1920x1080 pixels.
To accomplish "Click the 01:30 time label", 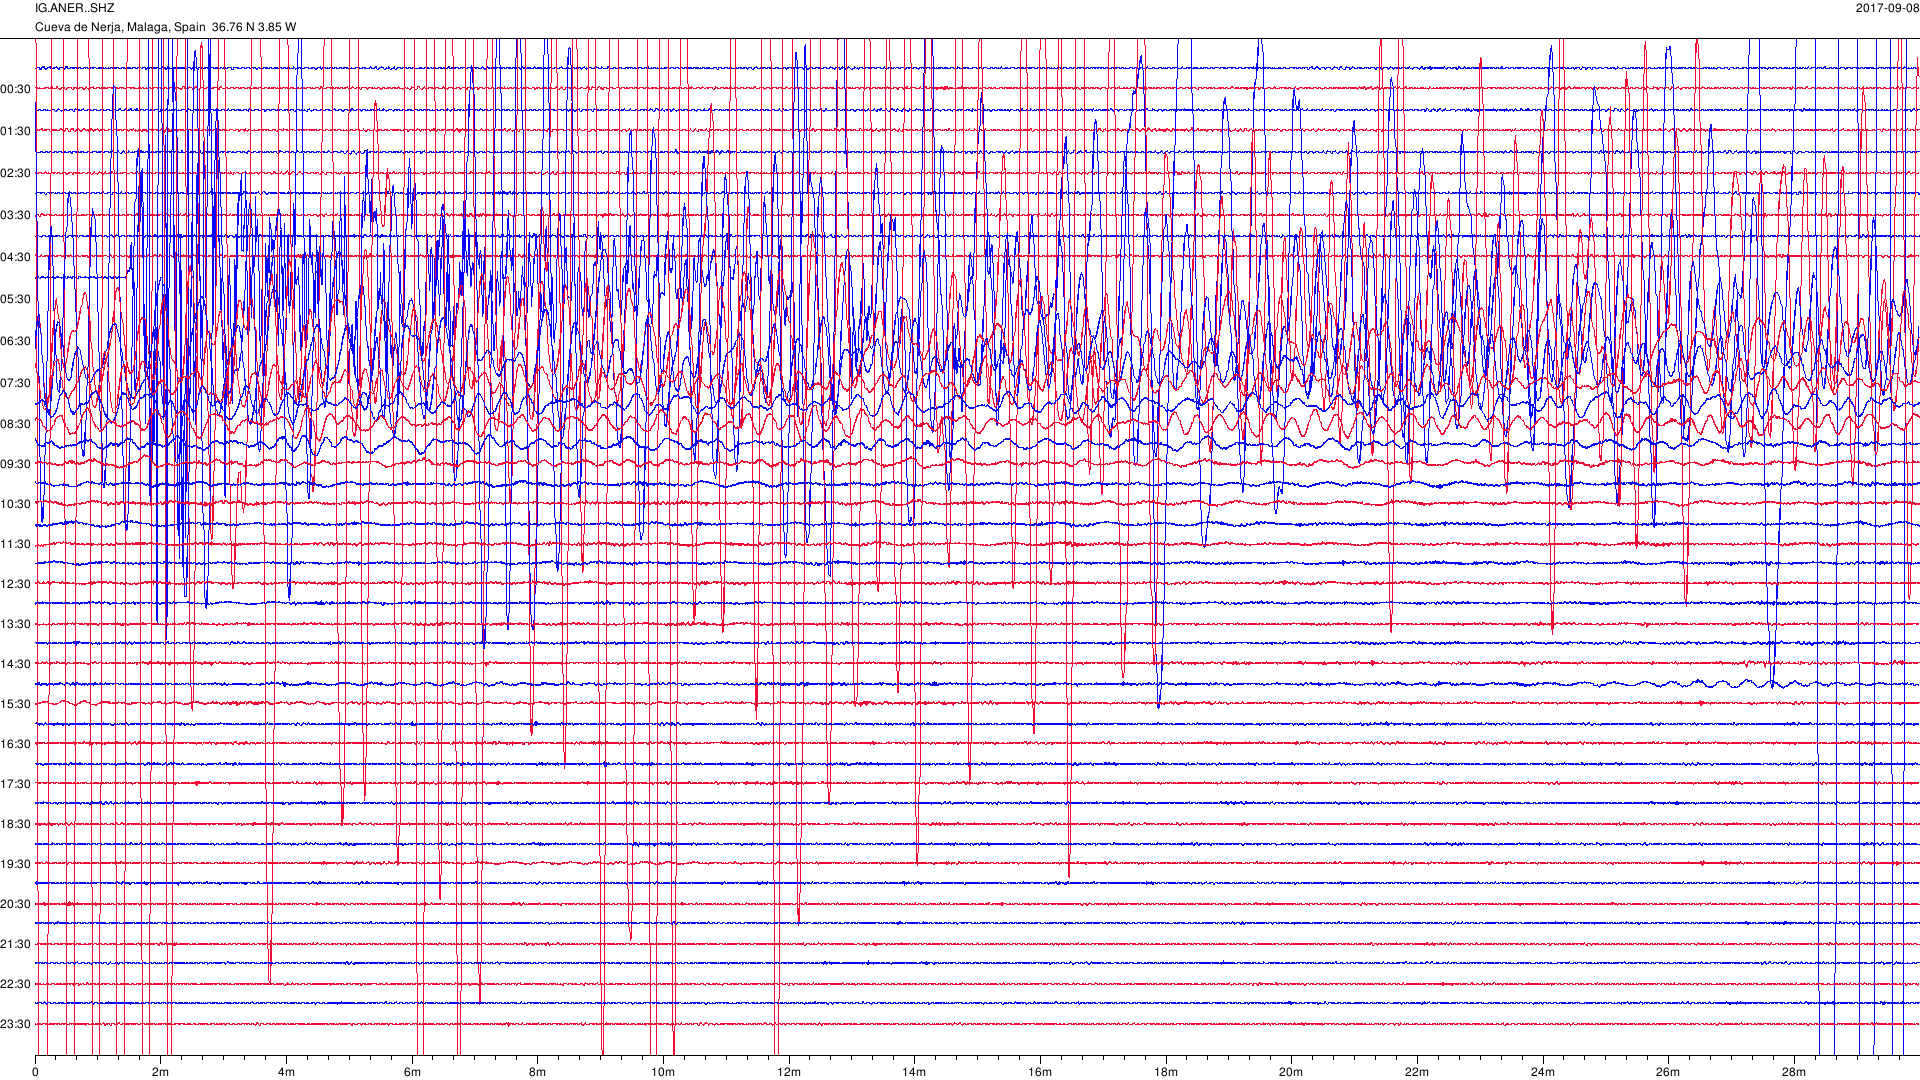I will [x=16, y=131].
